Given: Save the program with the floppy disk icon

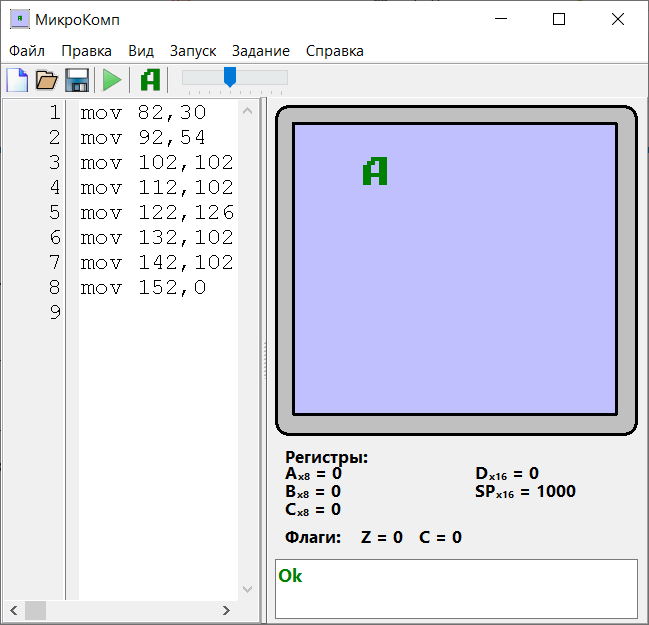Looking at the screenshot, I should click(x=77, y=80).
